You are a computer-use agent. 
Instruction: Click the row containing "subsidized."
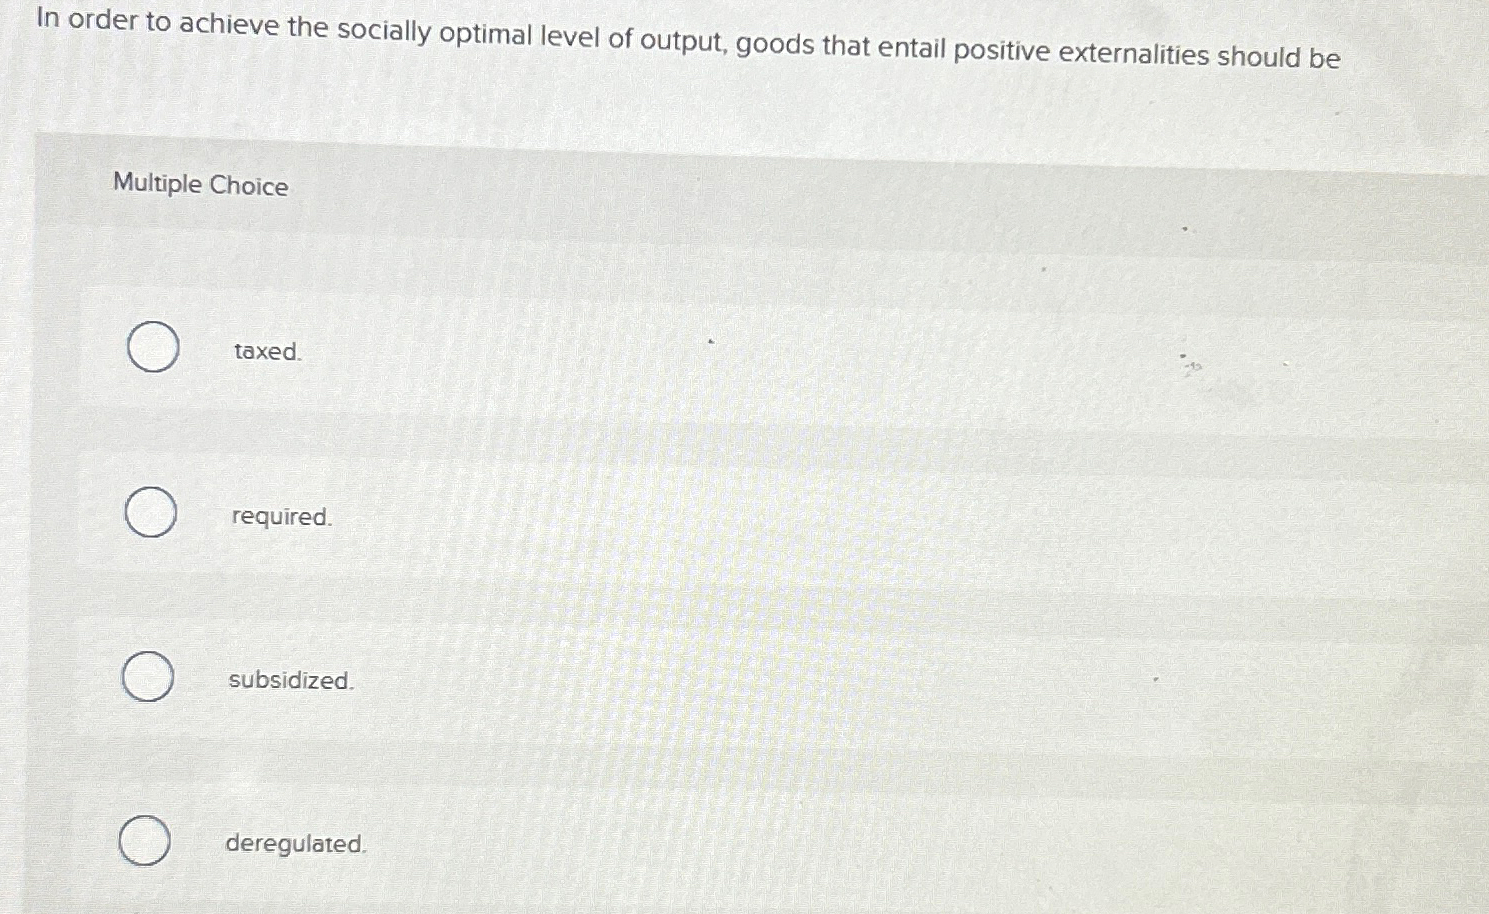[700, 679]
